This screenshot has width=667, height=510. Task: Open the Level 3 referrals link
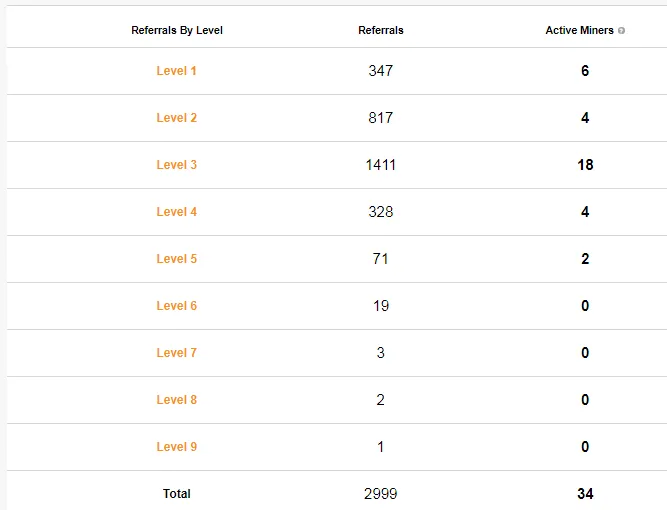(177, 165)
